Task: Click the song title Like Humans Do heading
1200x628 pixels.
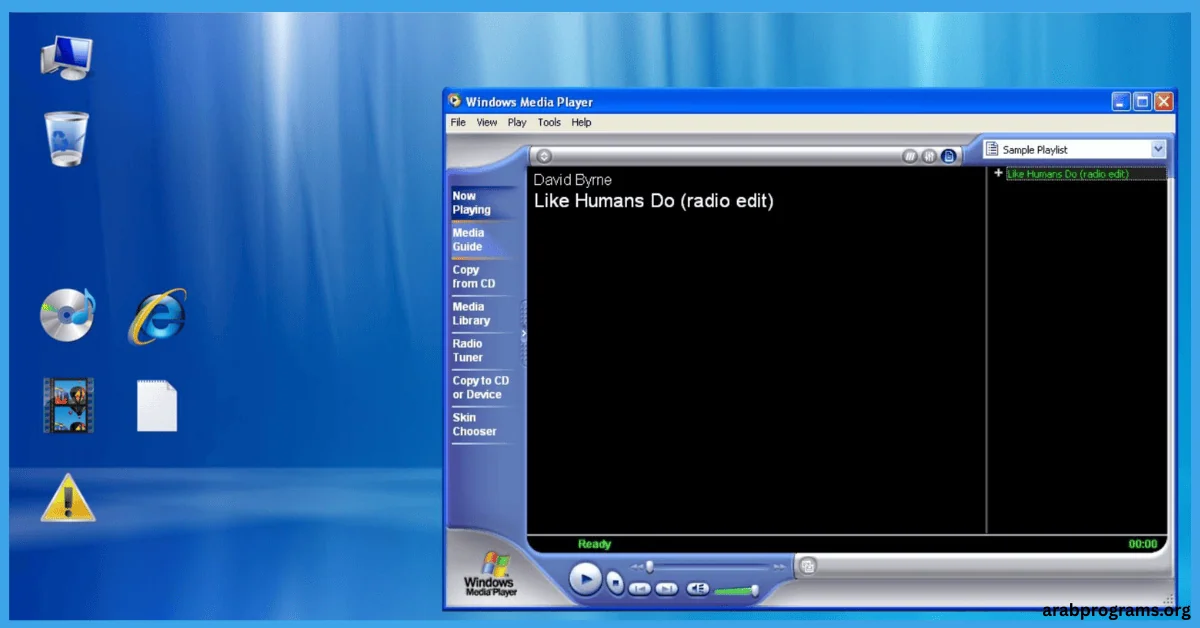Action: click(x=654, y=201)
